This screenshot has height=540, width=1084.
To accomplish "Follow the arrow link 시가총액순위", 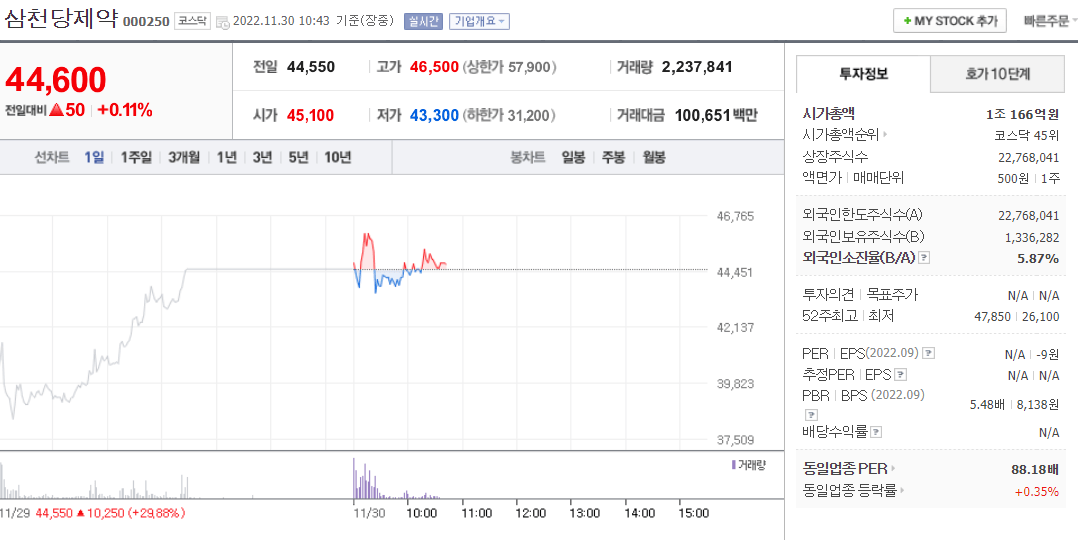I will tap(845, 136).
